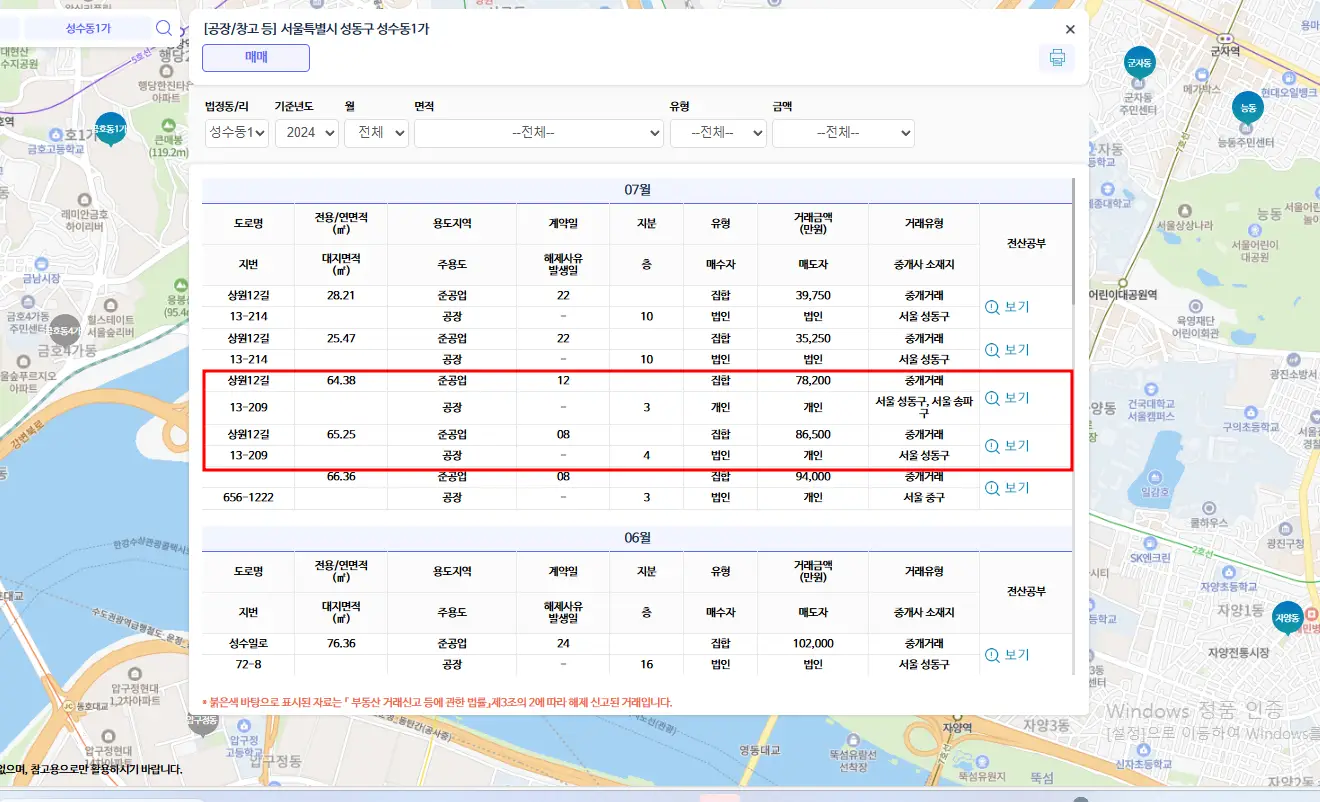Open the 법정동/리 dropdown
1320x802 pixels.
click(237, 132)
